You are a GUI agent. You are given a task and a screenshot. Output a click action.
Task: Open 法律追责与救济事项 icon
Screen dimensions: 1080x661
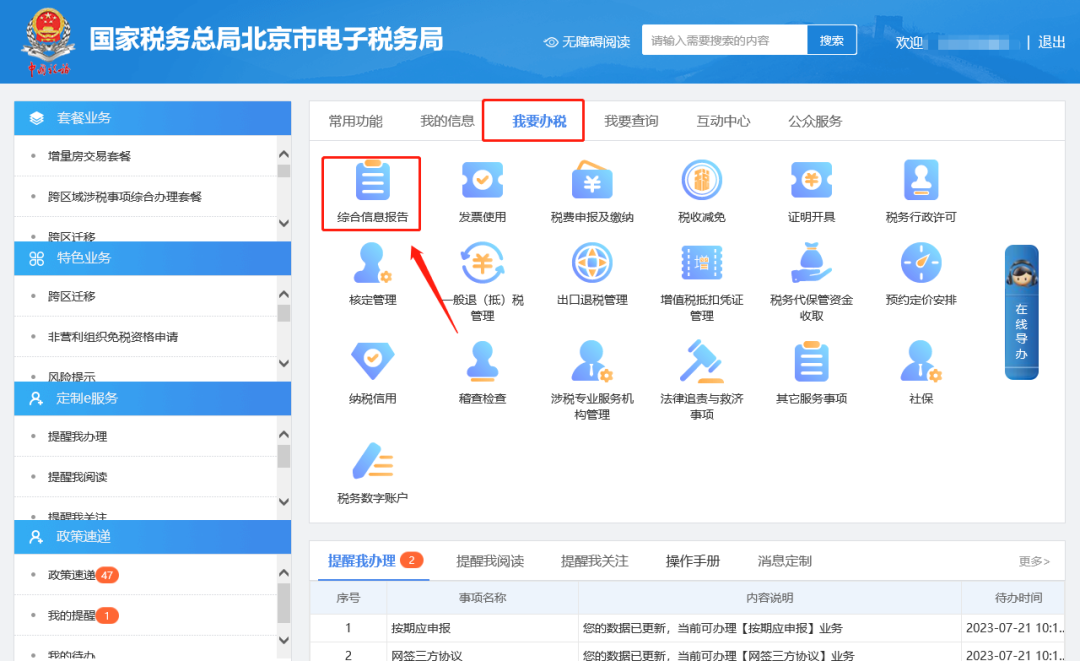[701, 361]
